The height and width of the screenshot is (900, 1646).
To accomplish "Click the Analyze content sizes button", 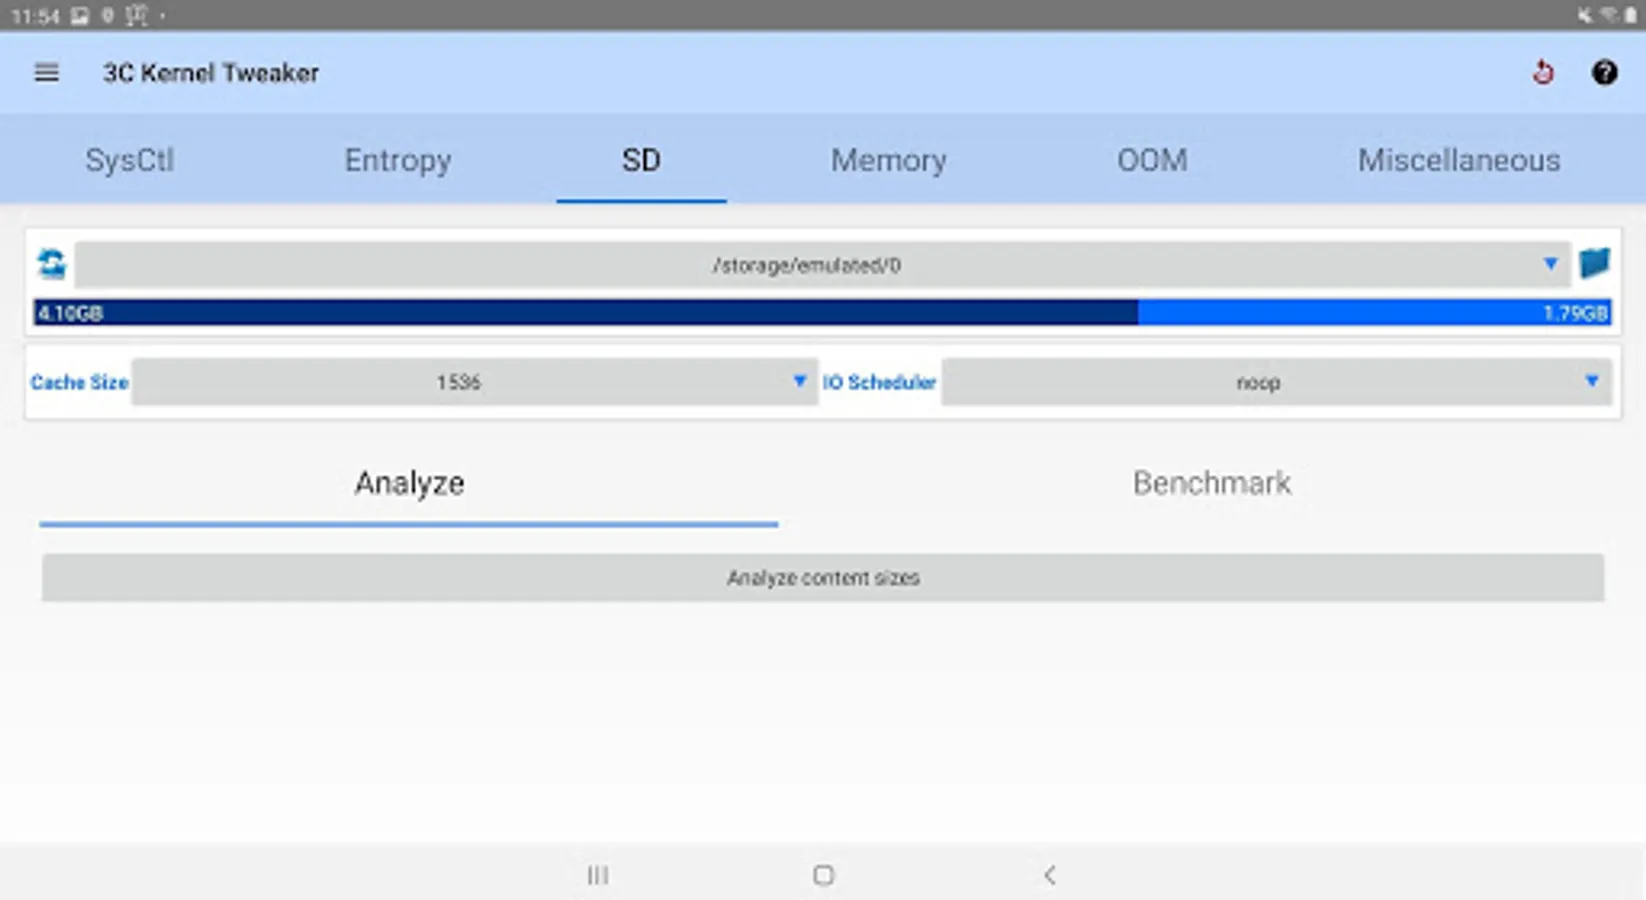I will coord(823,578).
